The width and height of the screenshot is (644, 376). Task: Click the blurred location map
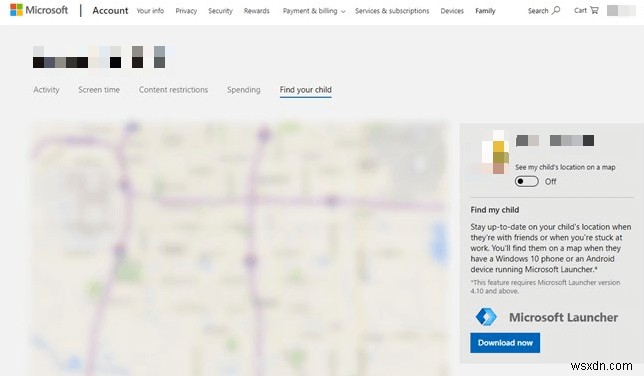[x=239, y=248]
